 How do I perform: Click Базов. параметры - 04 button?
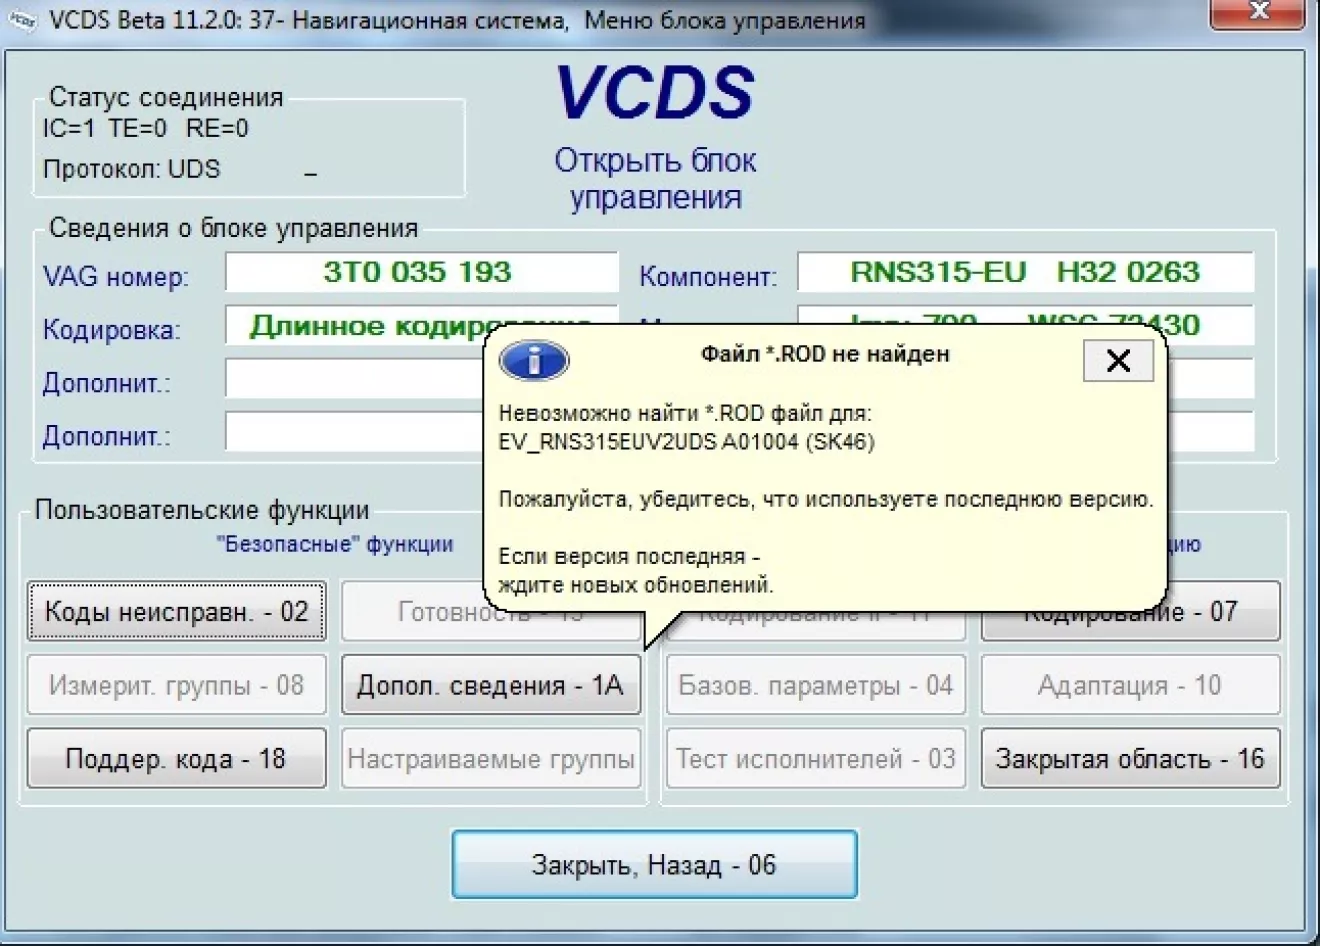pyautogui.click(x=816, y=686)
